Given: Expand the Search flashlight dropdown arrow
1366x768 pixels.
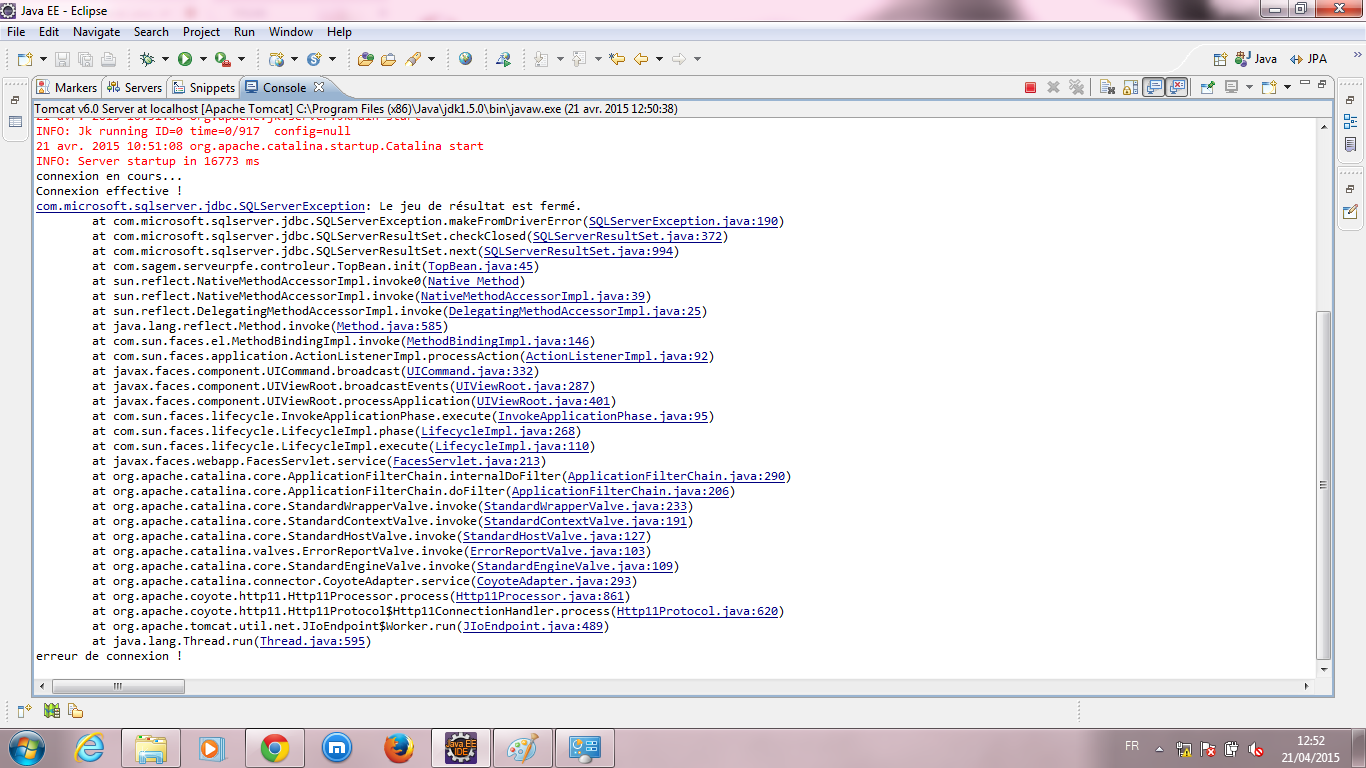Looking at the screenshot, I should [431, 59].
